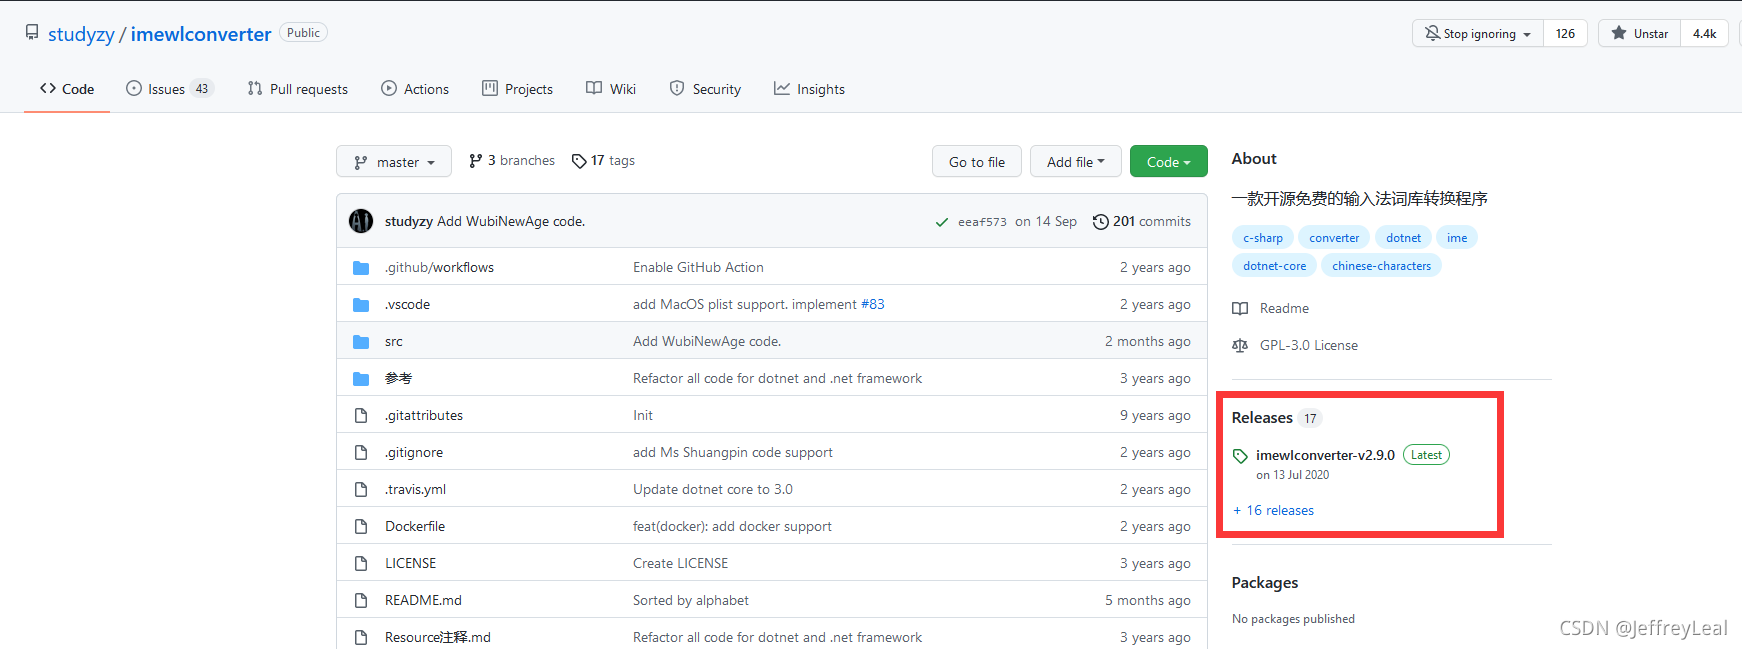Open the .travis.yml file
This screenshot has height=649, width=1742.
click(x=415, y=489)
